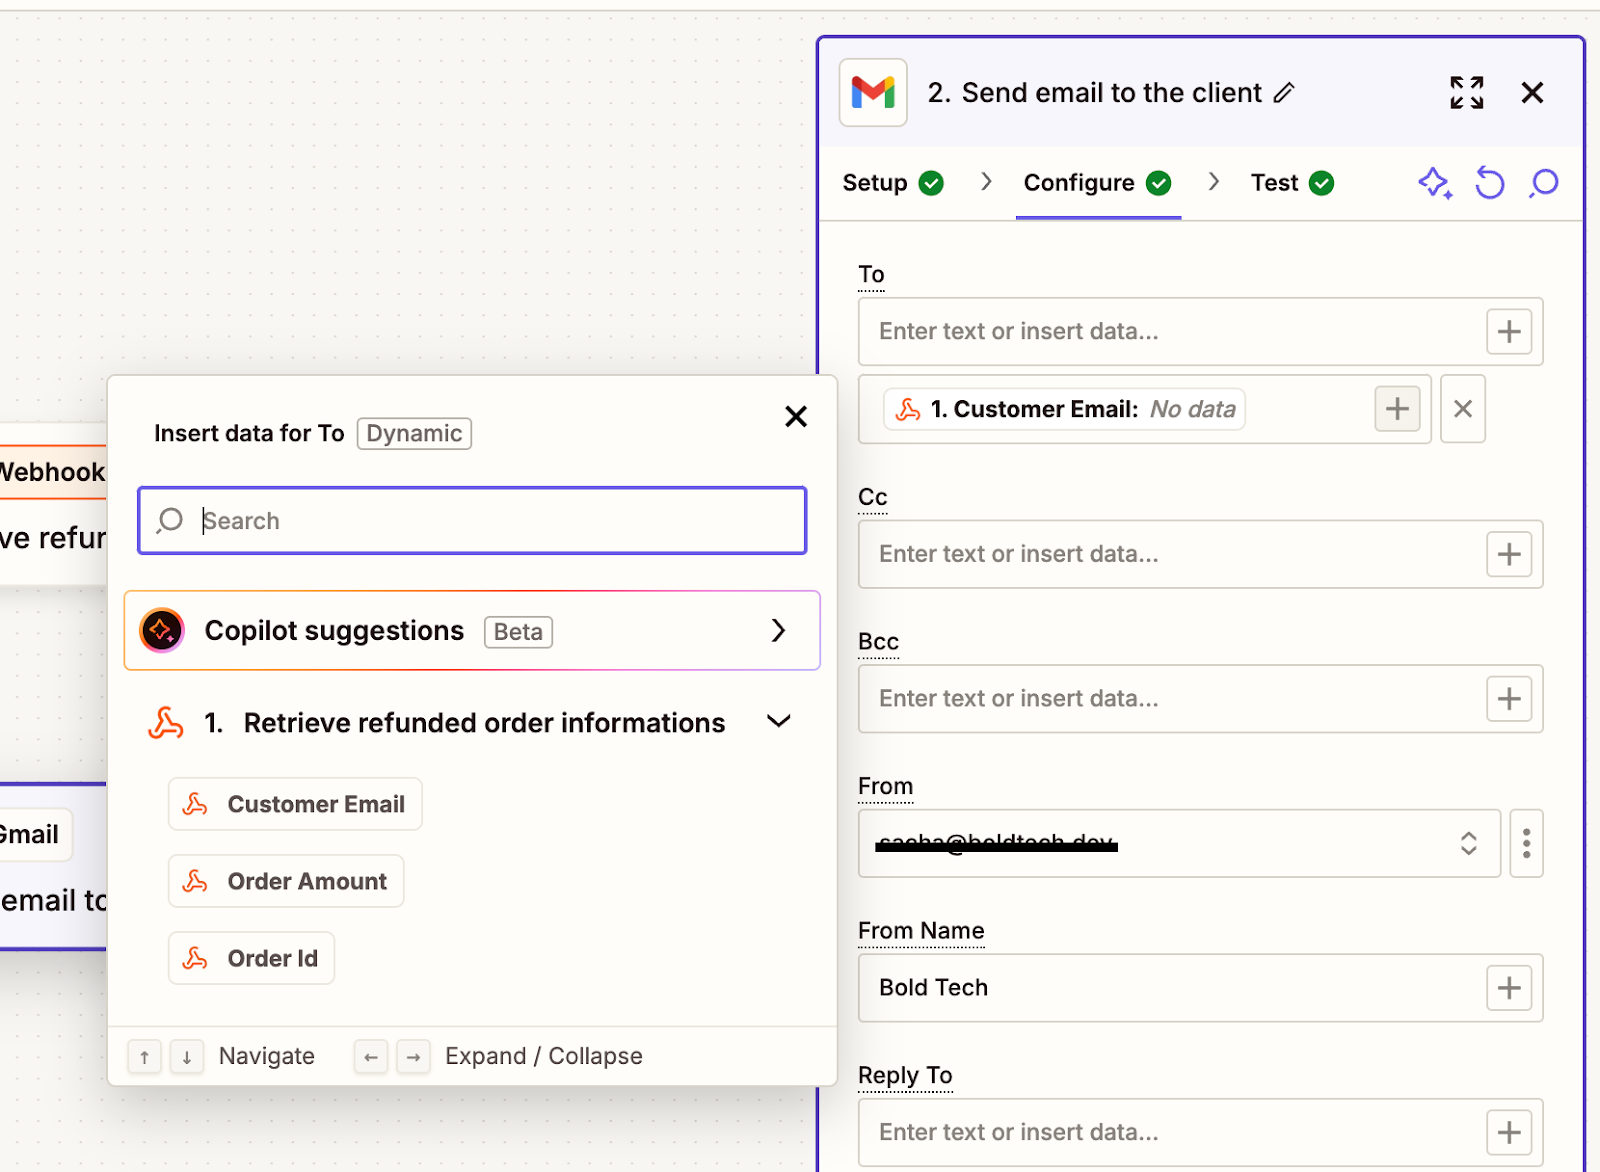Close the Insert data for To popup

coord(796,416)
